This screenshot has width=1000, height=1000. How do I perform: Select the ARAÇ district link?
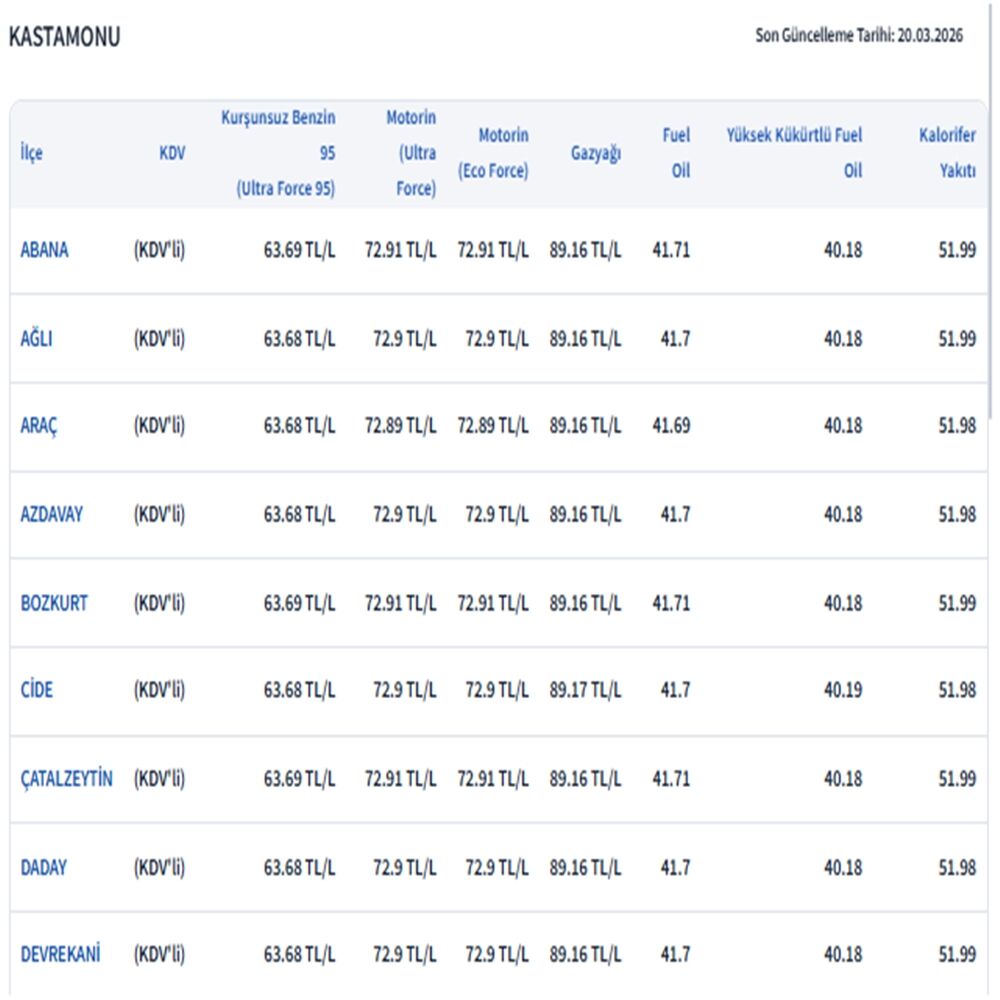coord(39,426)
